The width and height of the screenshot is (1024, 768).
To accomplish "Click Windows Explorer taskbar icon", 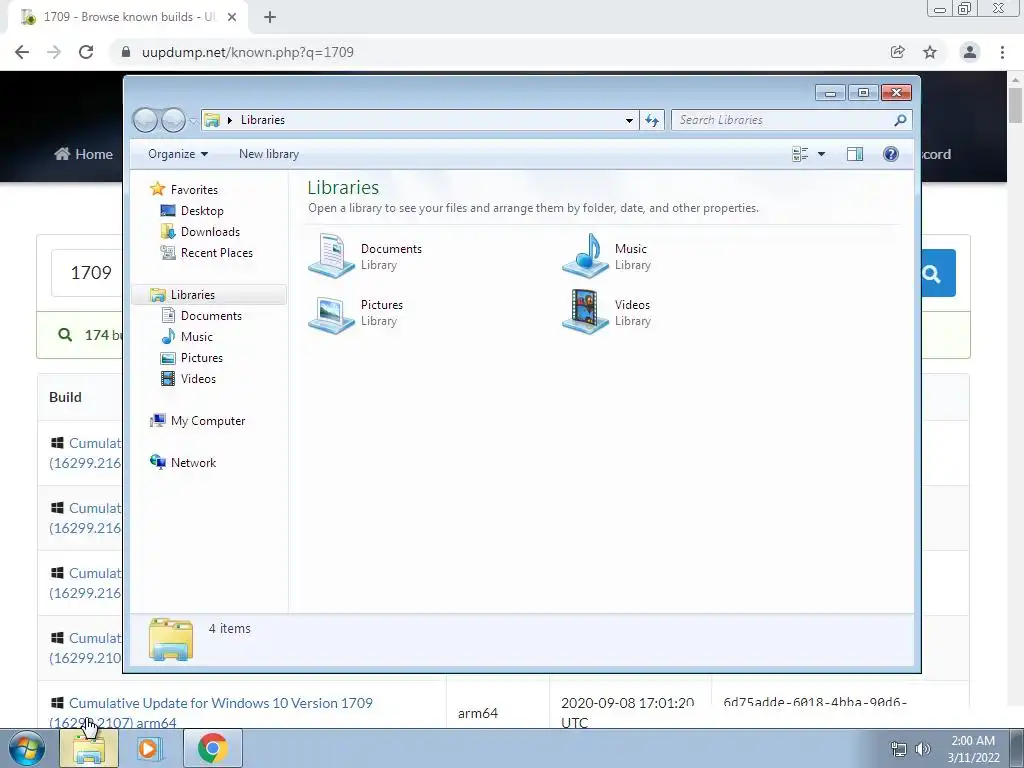I will [x=89, y=748].
